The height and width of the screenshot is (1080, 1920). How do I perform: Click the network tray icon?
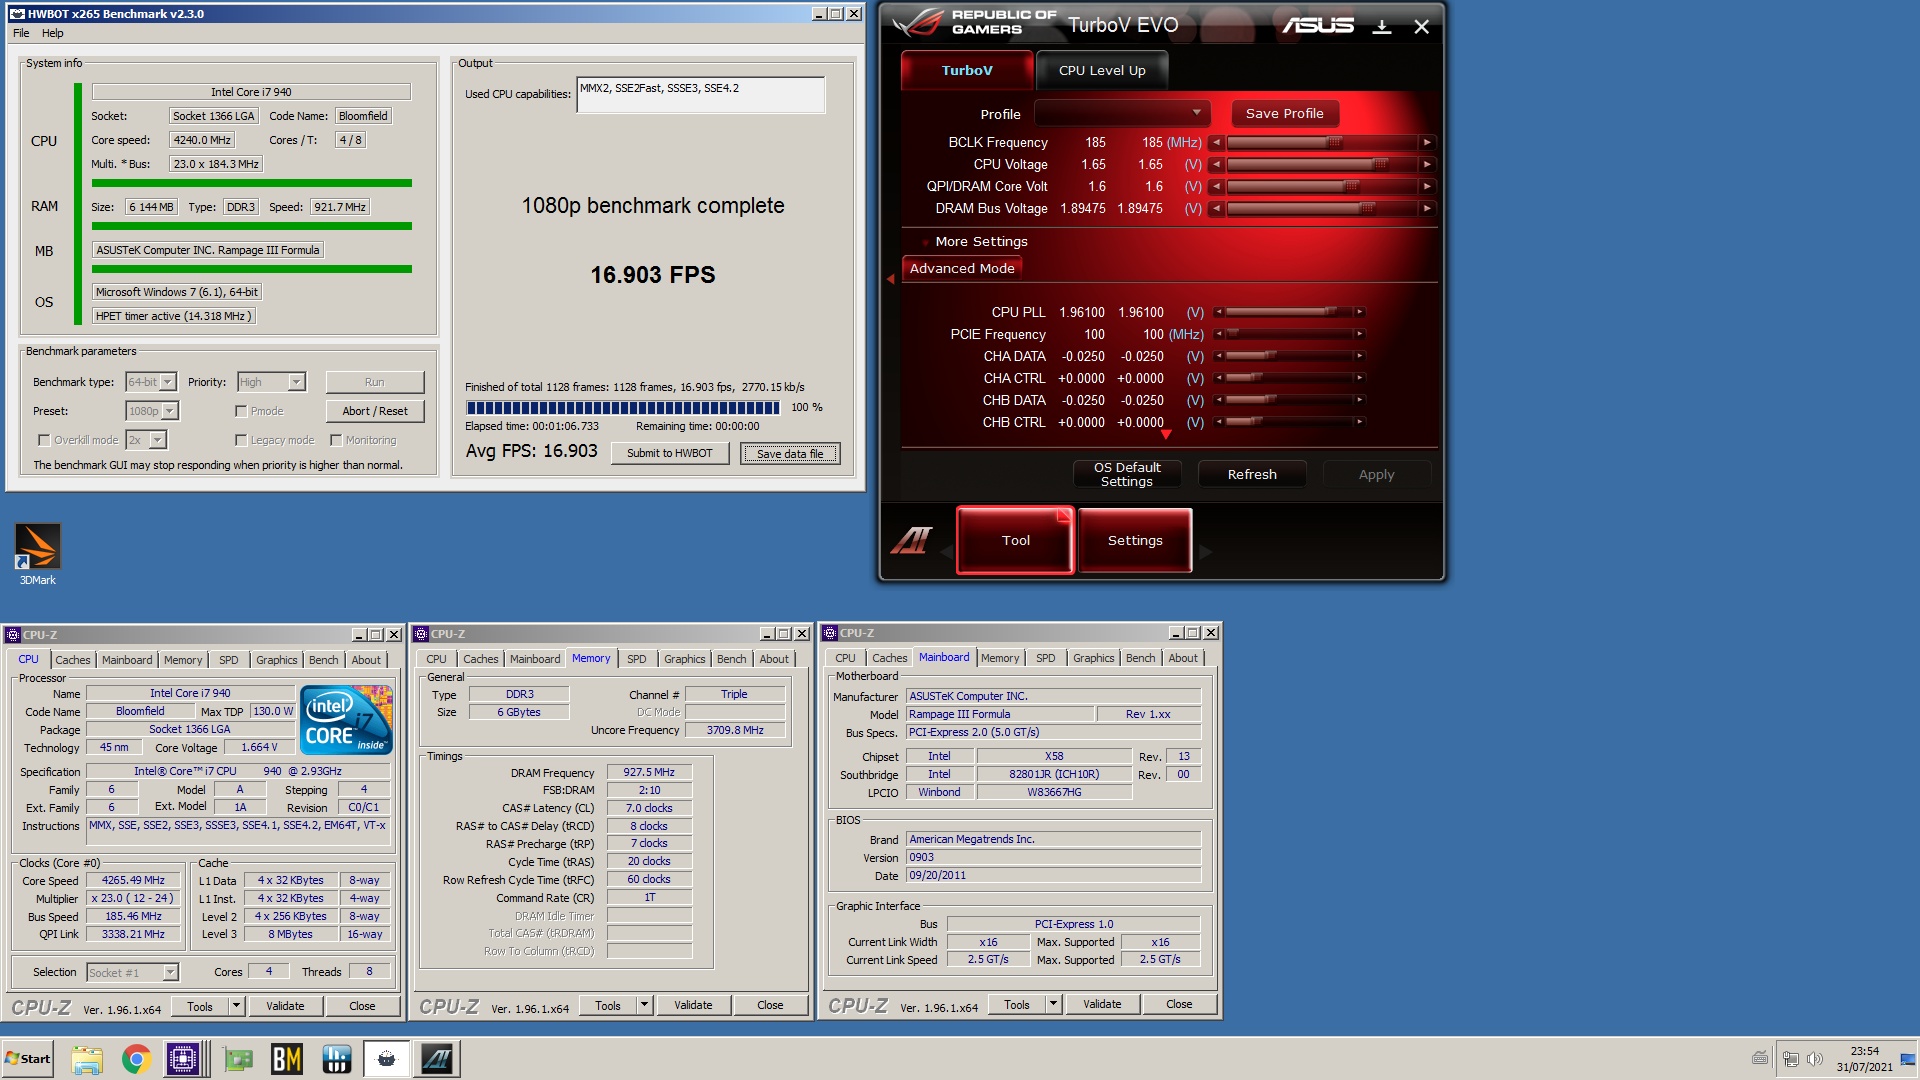(1791, 1059)
